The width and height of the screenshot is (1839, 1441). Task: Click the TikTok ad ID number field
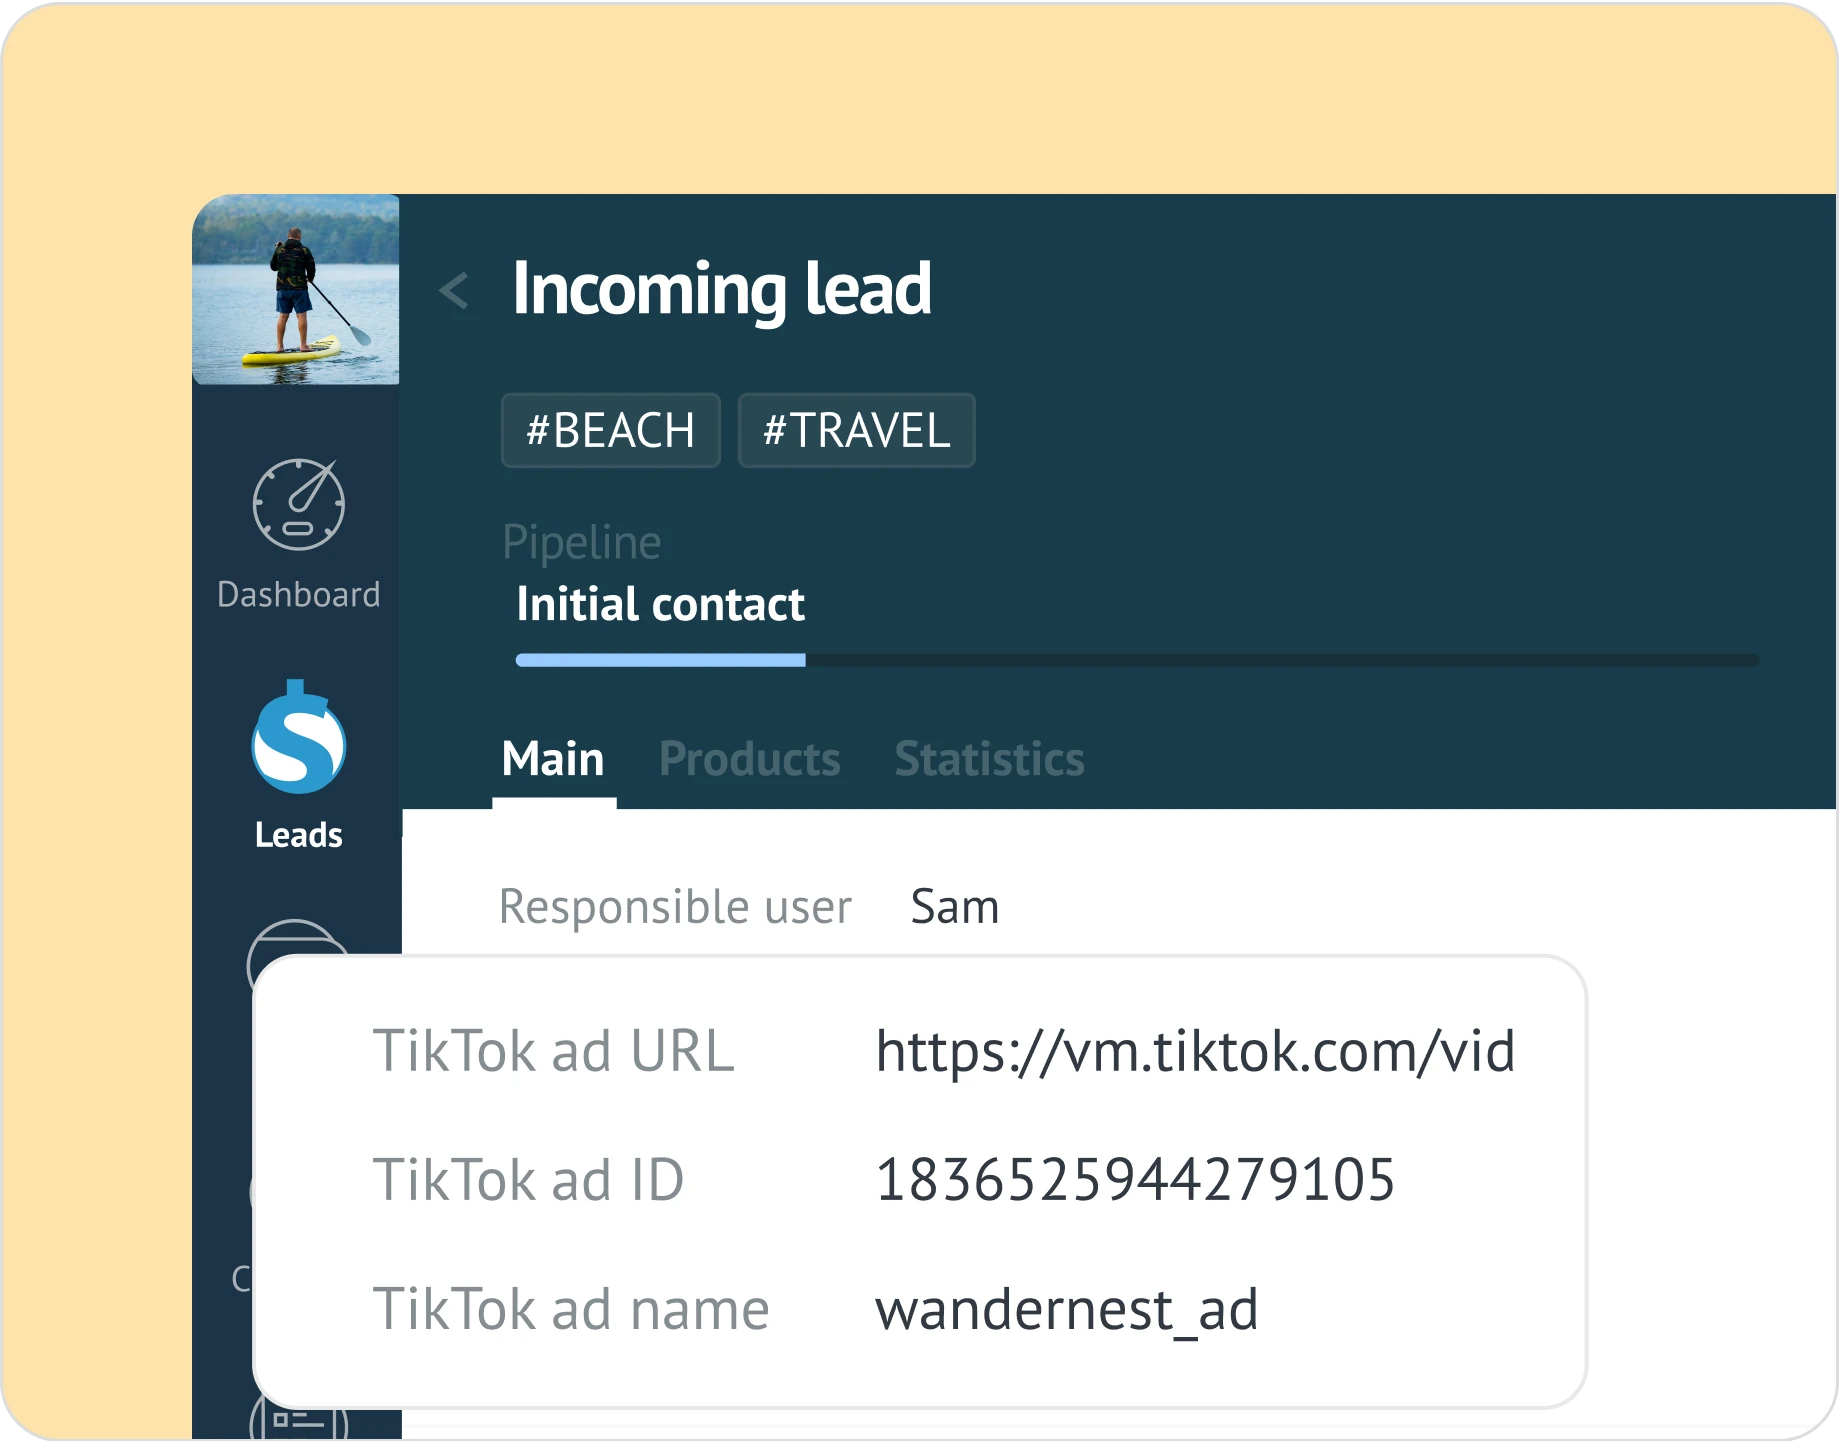pyautogui.click(x=1134, y=1180)
